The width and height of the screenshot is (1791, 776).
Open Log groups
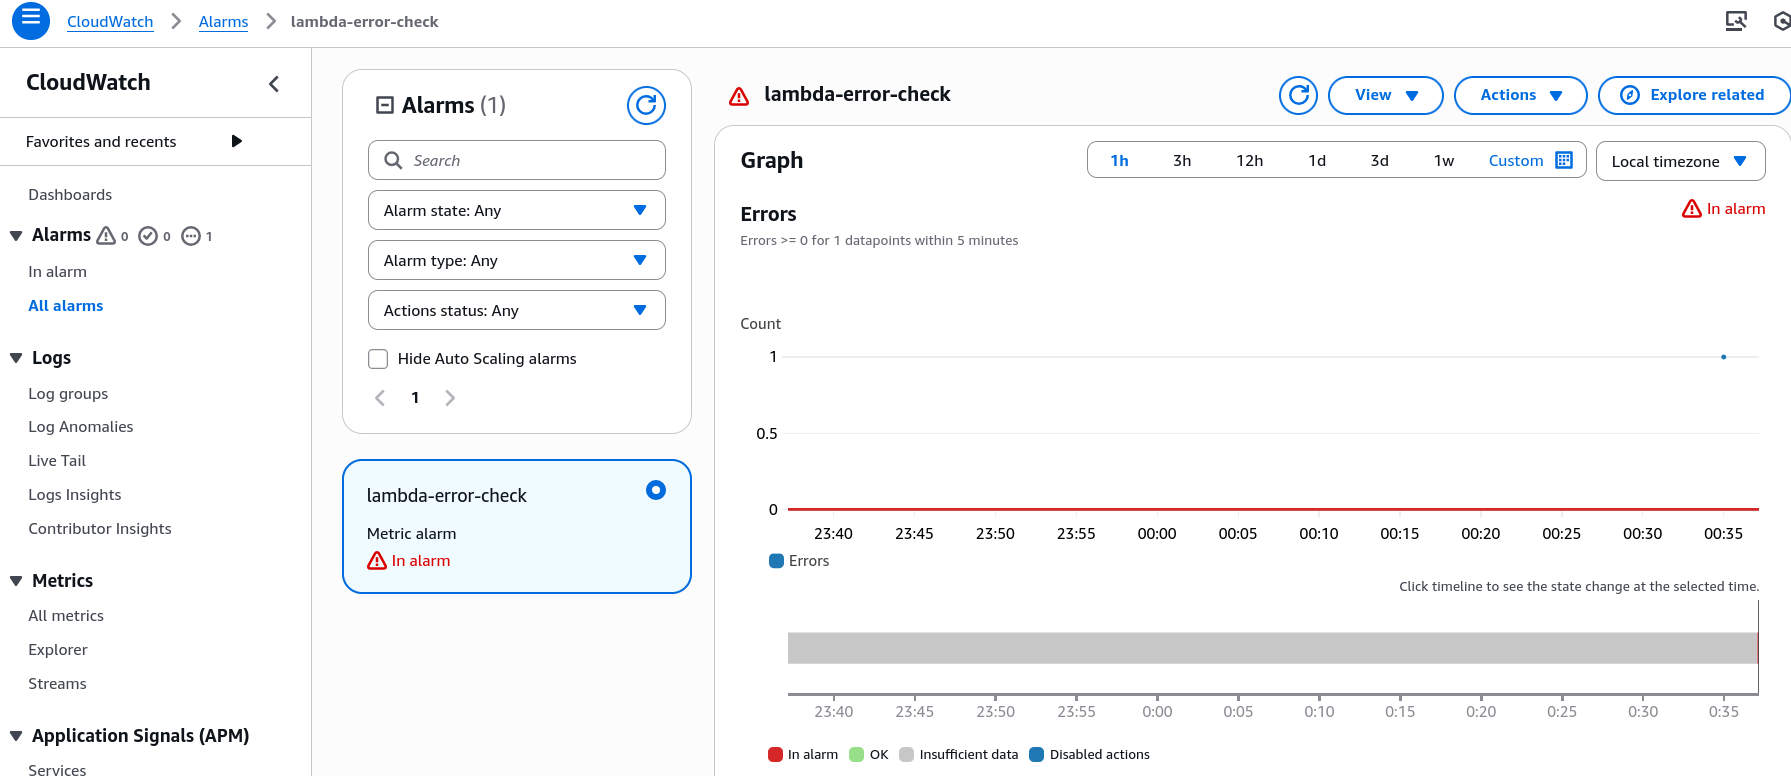(x=68, y=394)
